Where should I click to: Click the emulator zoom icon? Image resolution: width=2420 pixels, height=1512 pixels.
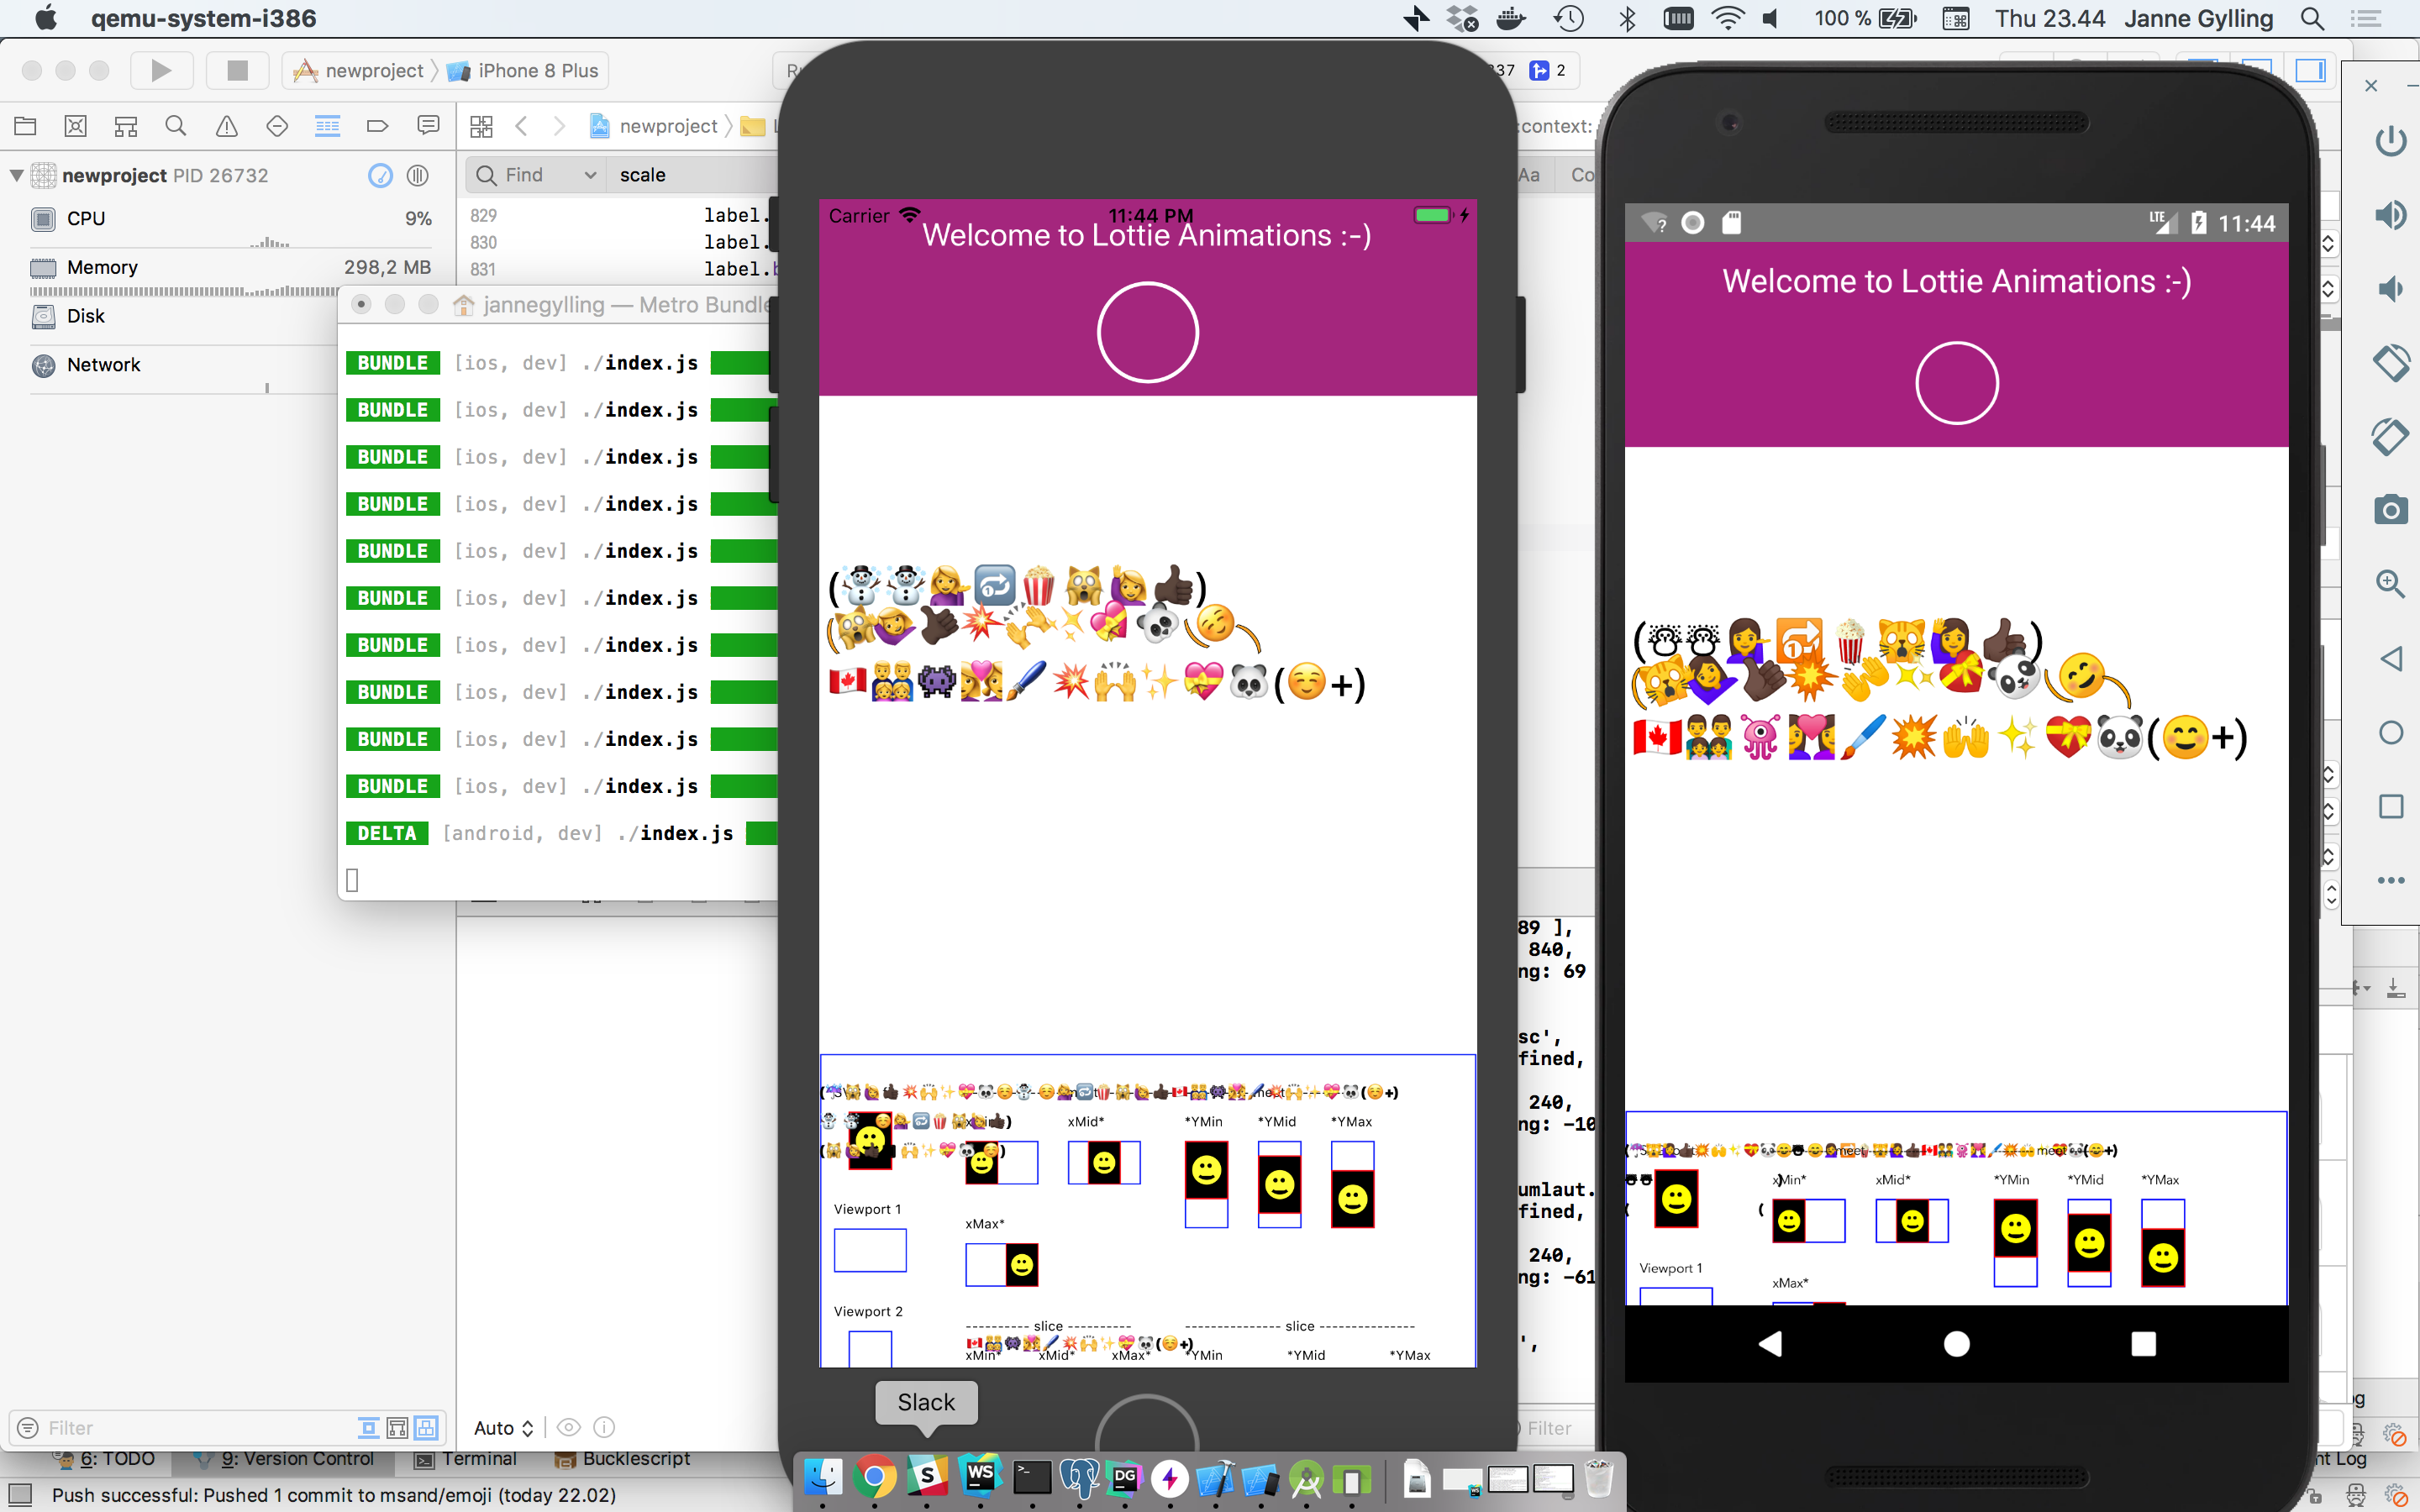(x=2391, y=584)
